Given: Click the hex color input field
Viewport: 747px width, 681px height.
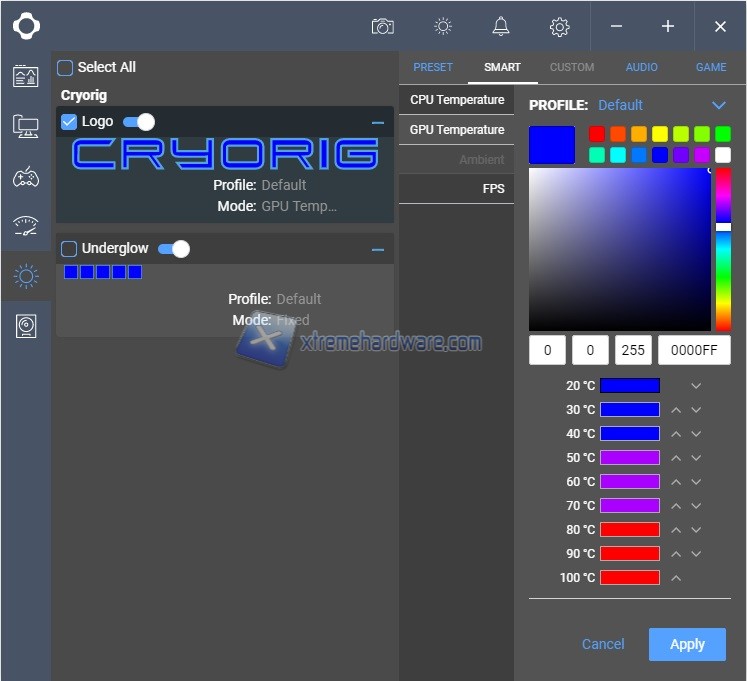Looking at the screenshot, I should coord(694,350).
